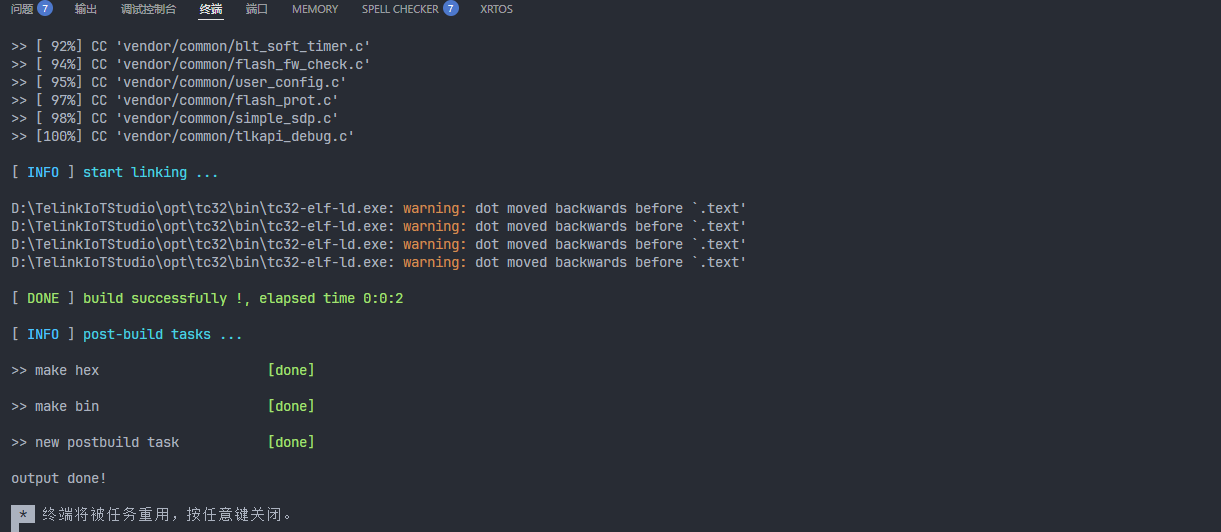Click the 'vendor/common/simple_sdp.c' compile line
Image resolution: width=1221 pixels, height=532 pixels.
(x=175, y=118)
